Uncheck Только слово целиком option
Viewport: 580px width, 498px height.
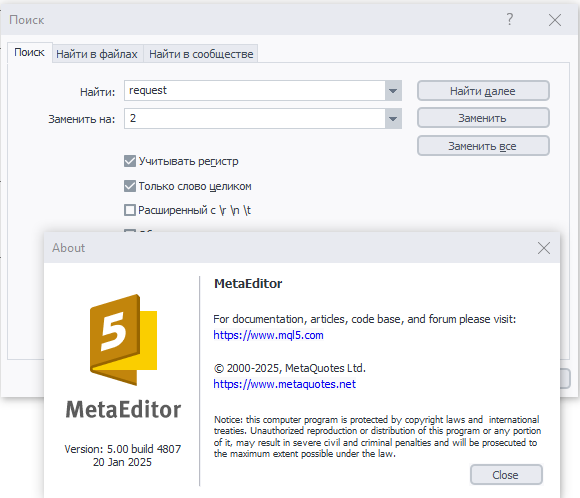click(x=130, y=186)
